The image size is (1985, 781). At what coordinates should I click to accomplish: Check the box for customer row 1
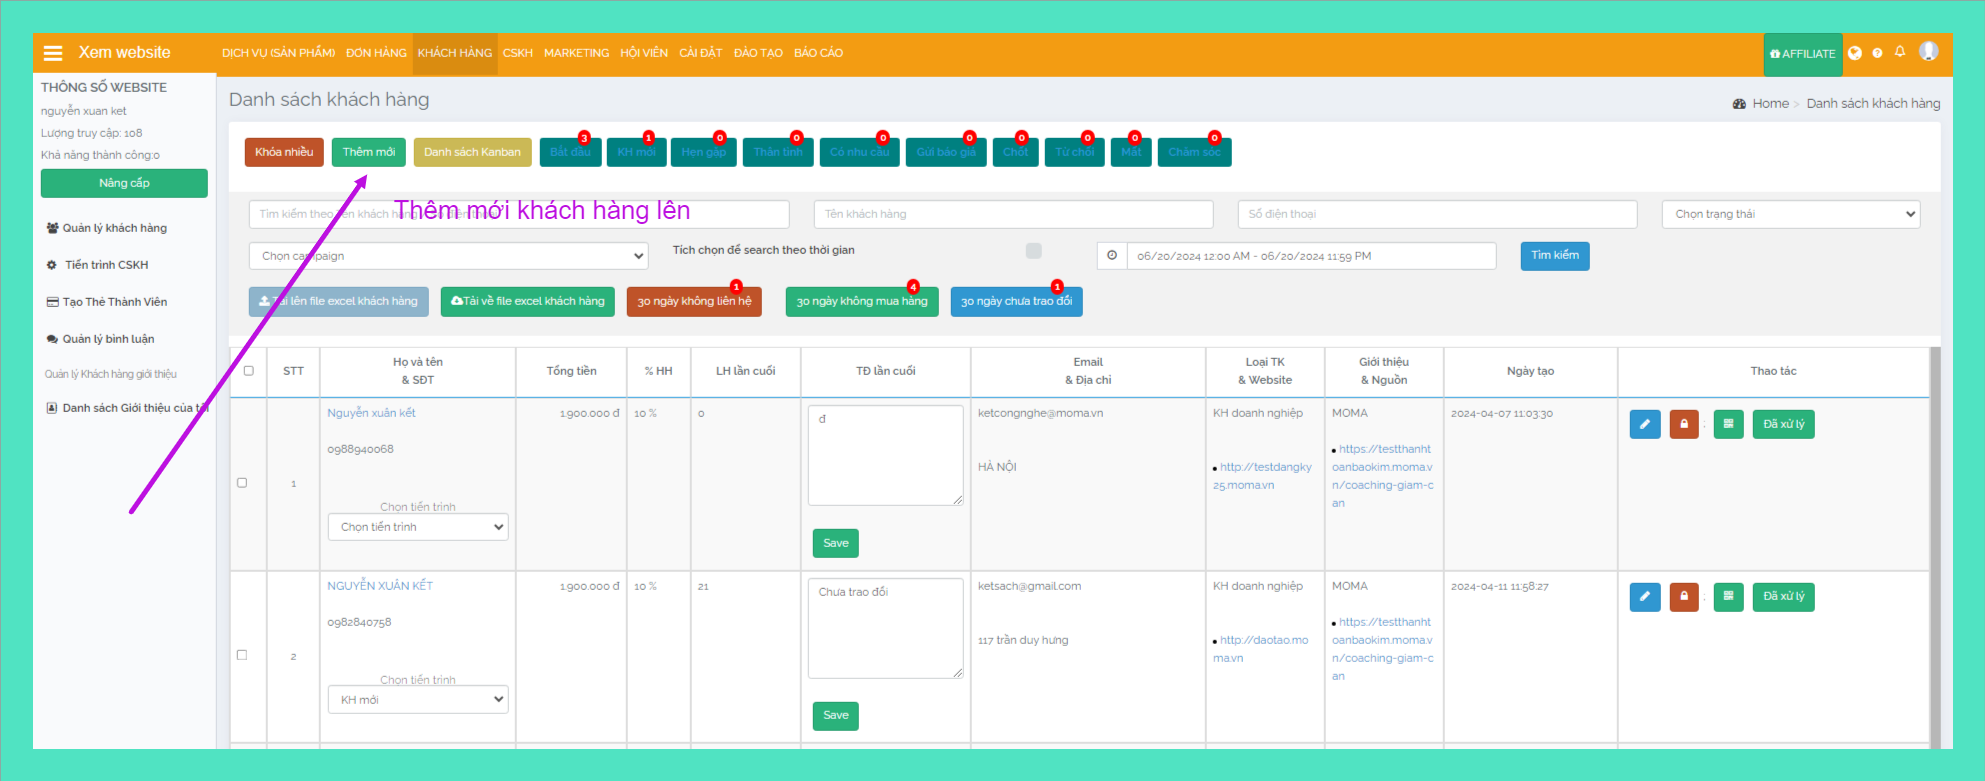pyautogui.click(x=242, y=483)
